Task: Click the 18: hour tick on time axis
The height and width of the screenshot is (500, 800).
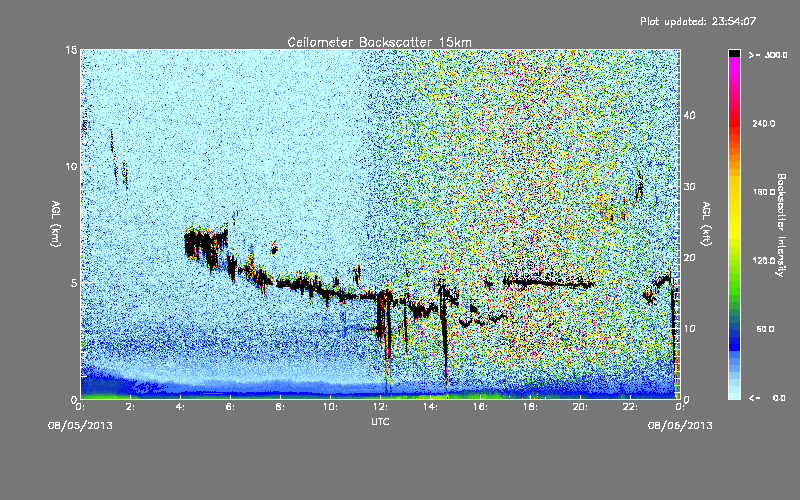Action: [530, 407]
